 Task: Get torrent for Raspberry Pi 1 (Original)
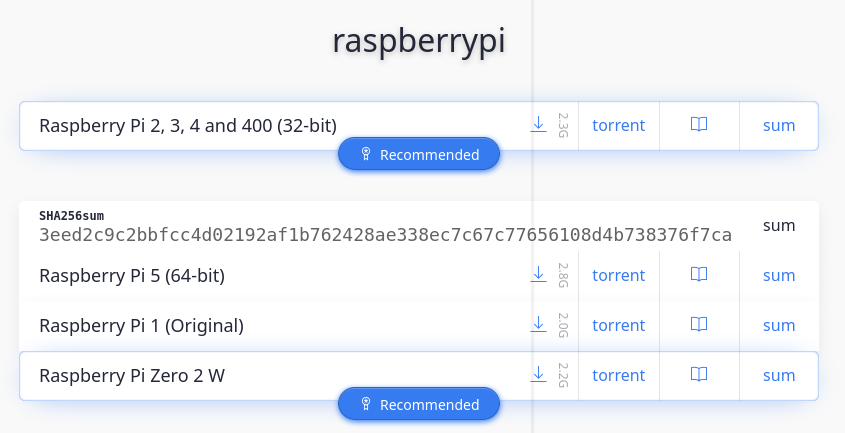[x=619, y=325]
